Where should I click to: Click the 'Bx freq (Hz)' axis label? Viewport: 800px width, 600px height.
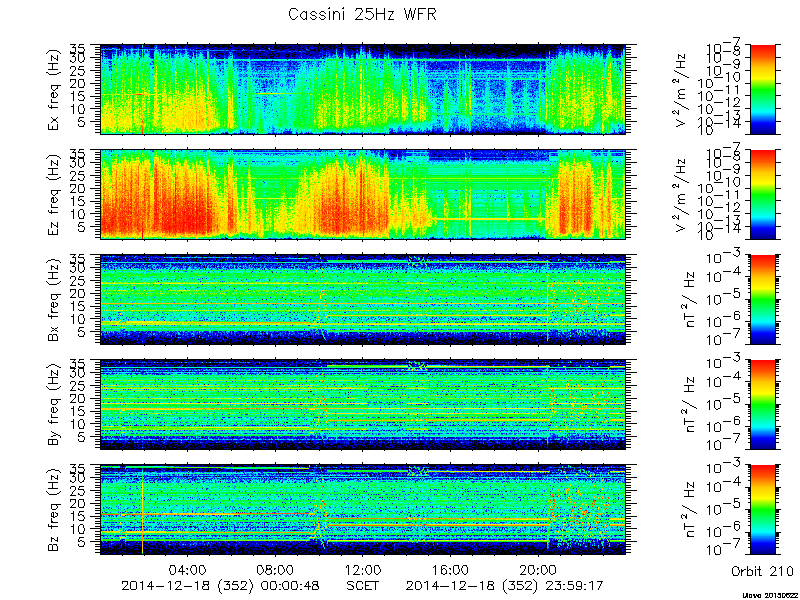pos(54,300)
